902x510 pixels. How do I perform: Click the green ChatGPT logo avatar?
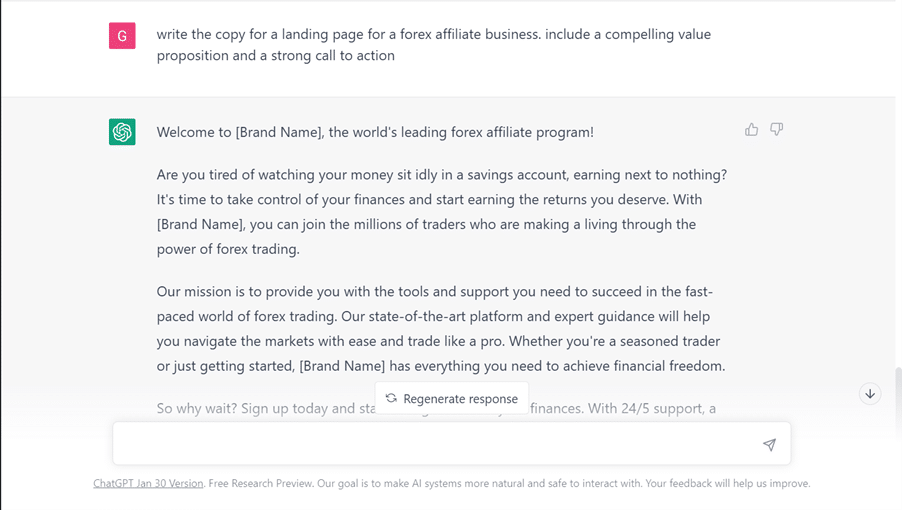122,132
